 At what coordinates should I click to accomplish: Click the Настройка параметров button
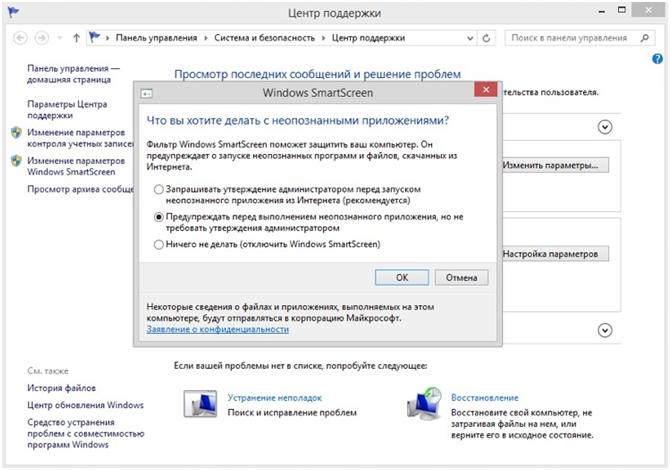[555, 254]
